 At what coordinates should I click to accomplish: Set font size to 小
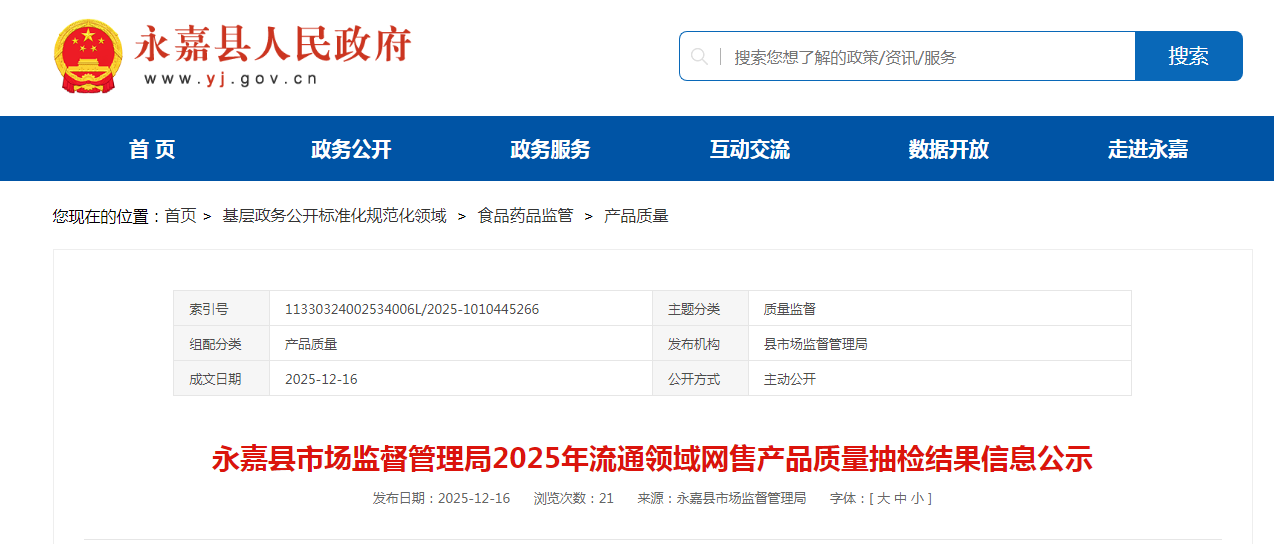coord(917,498)
